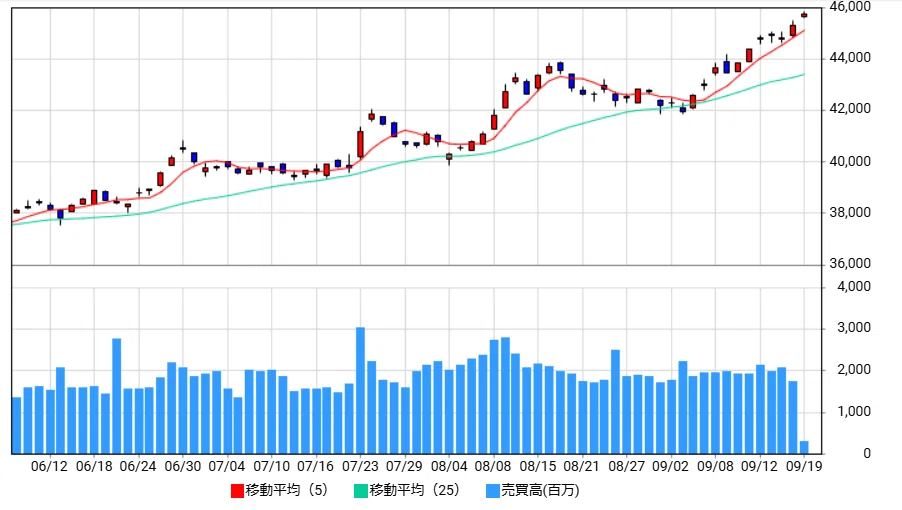Click the 07/10 date axis label
The image size is (902, 510).
coord(272,466)
